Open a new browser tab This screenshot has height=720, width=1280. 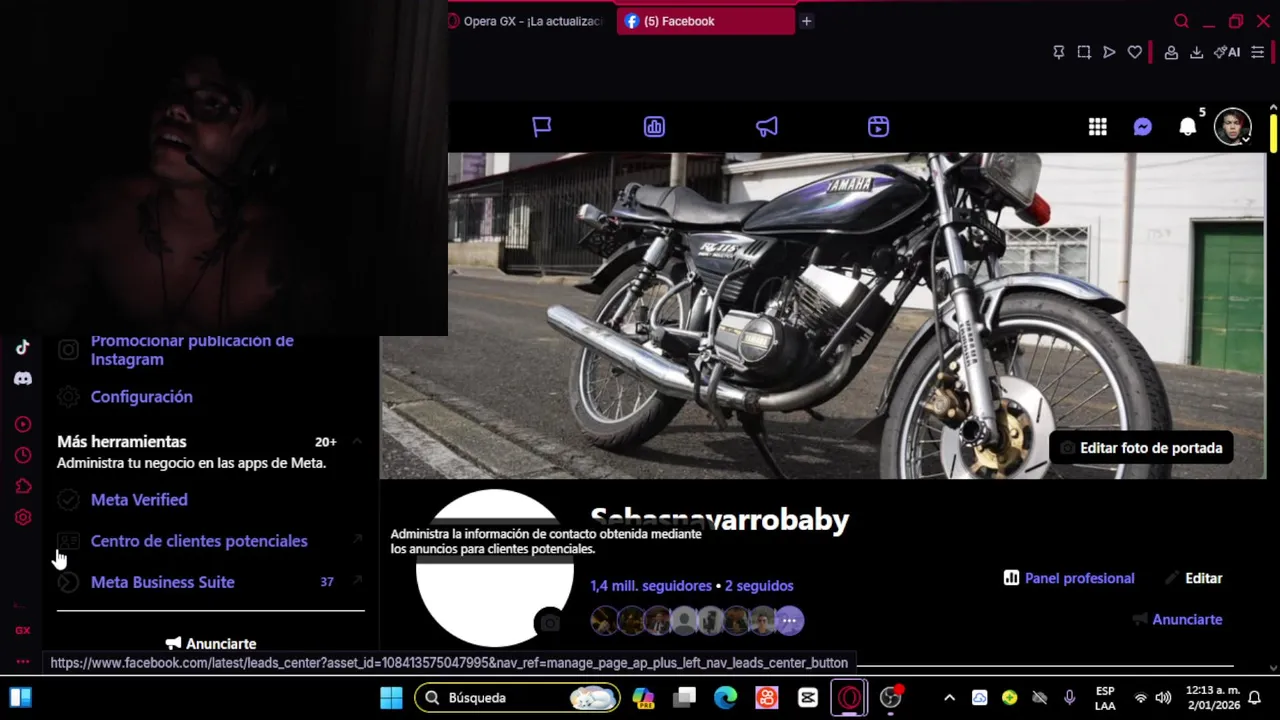point(806,21)
